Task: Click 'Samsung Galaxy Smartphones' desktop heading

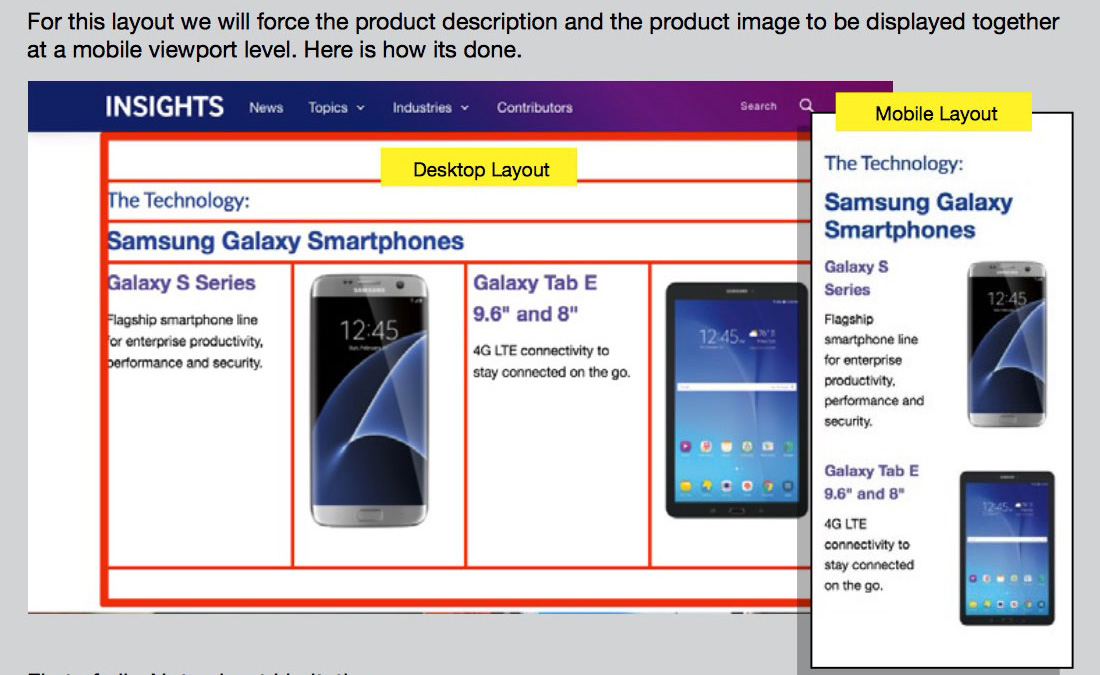Action: click(286, 241)
